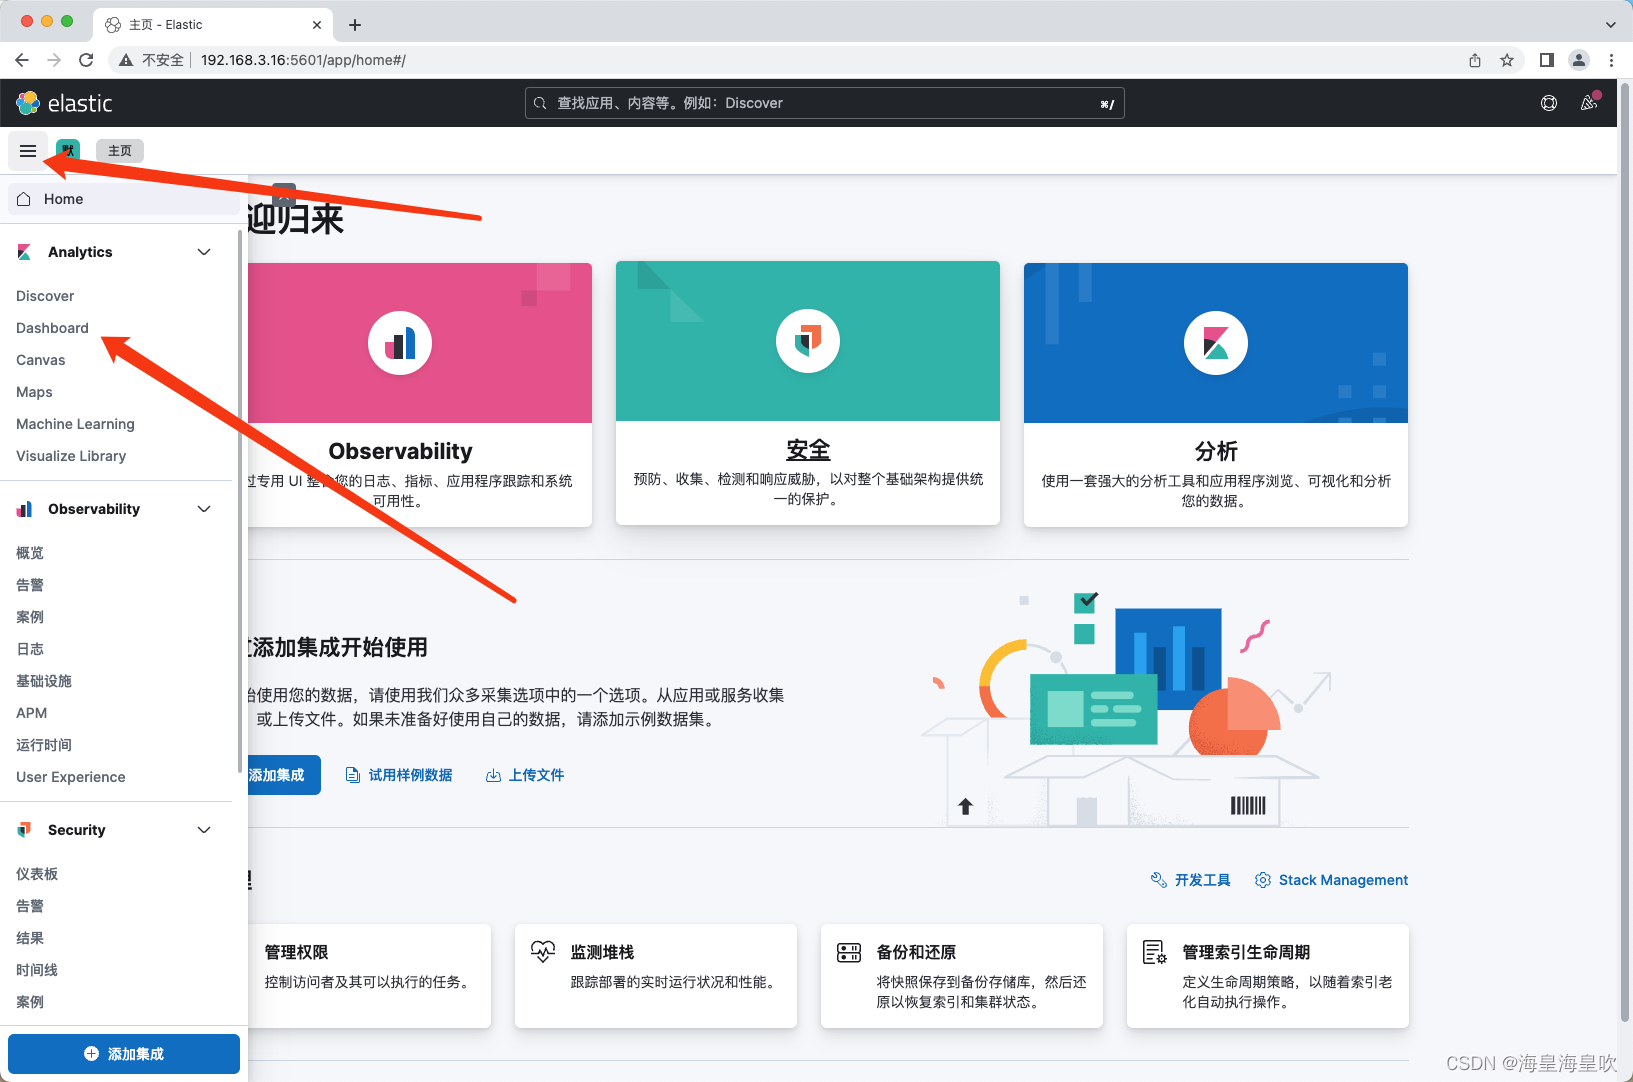Open the Chrome profile icon
The width and height of the screenshot is (1633, 1082).
1579,60
